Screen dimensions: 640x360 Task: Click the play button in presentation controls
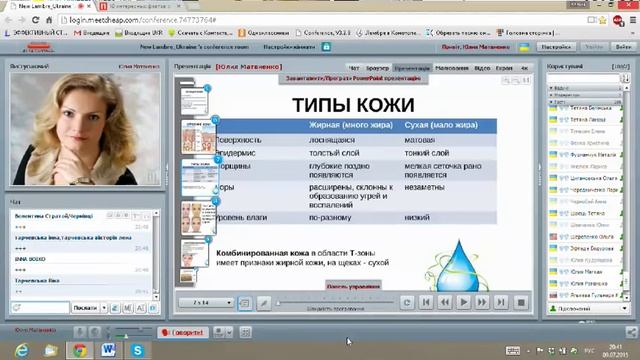(x=463, y=302)
